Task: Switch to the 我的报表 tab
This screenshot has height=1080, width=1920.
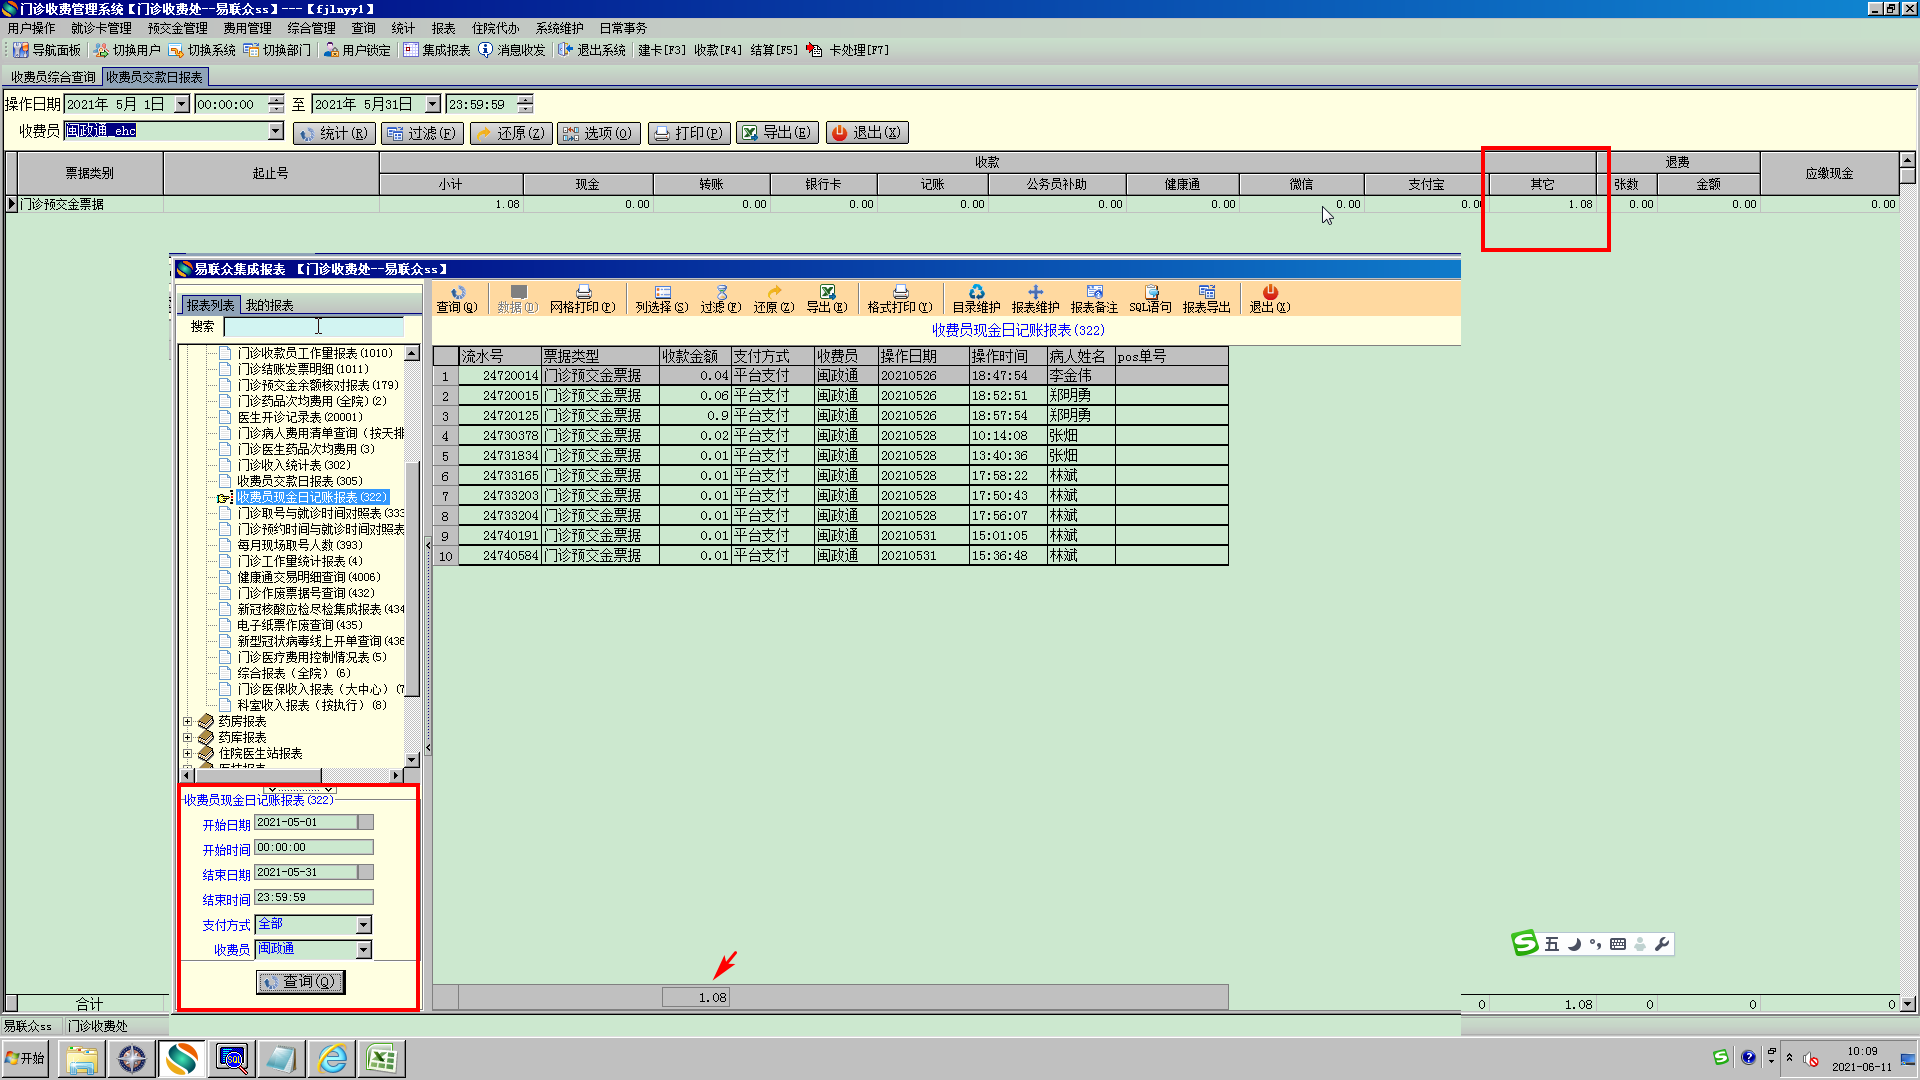Action: [269, 305]
